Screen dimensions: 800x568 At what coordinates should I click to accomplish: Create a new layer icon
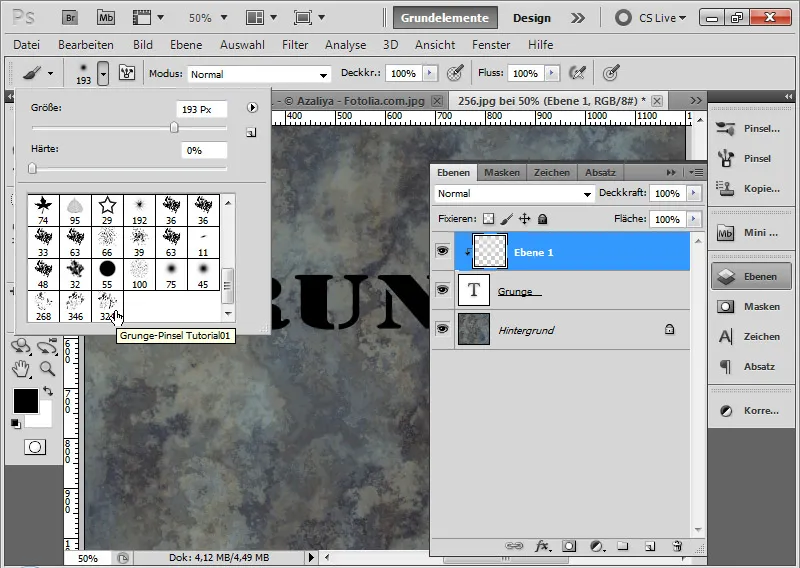(649, 546)
